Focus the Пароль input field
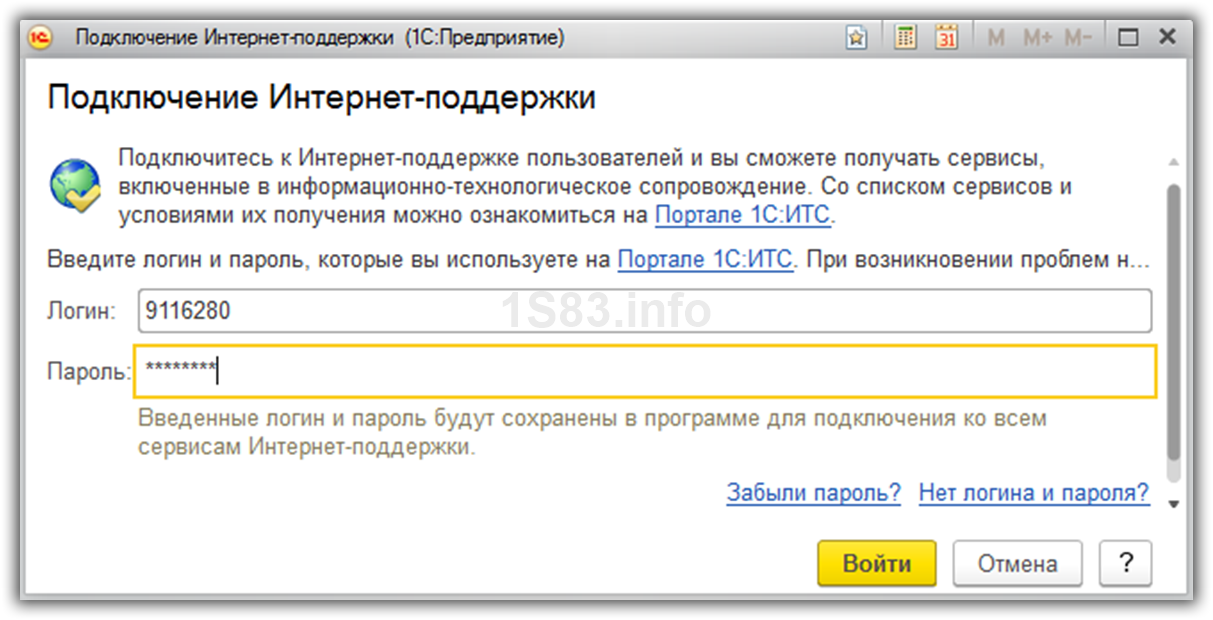 click(x=645, y=372)
